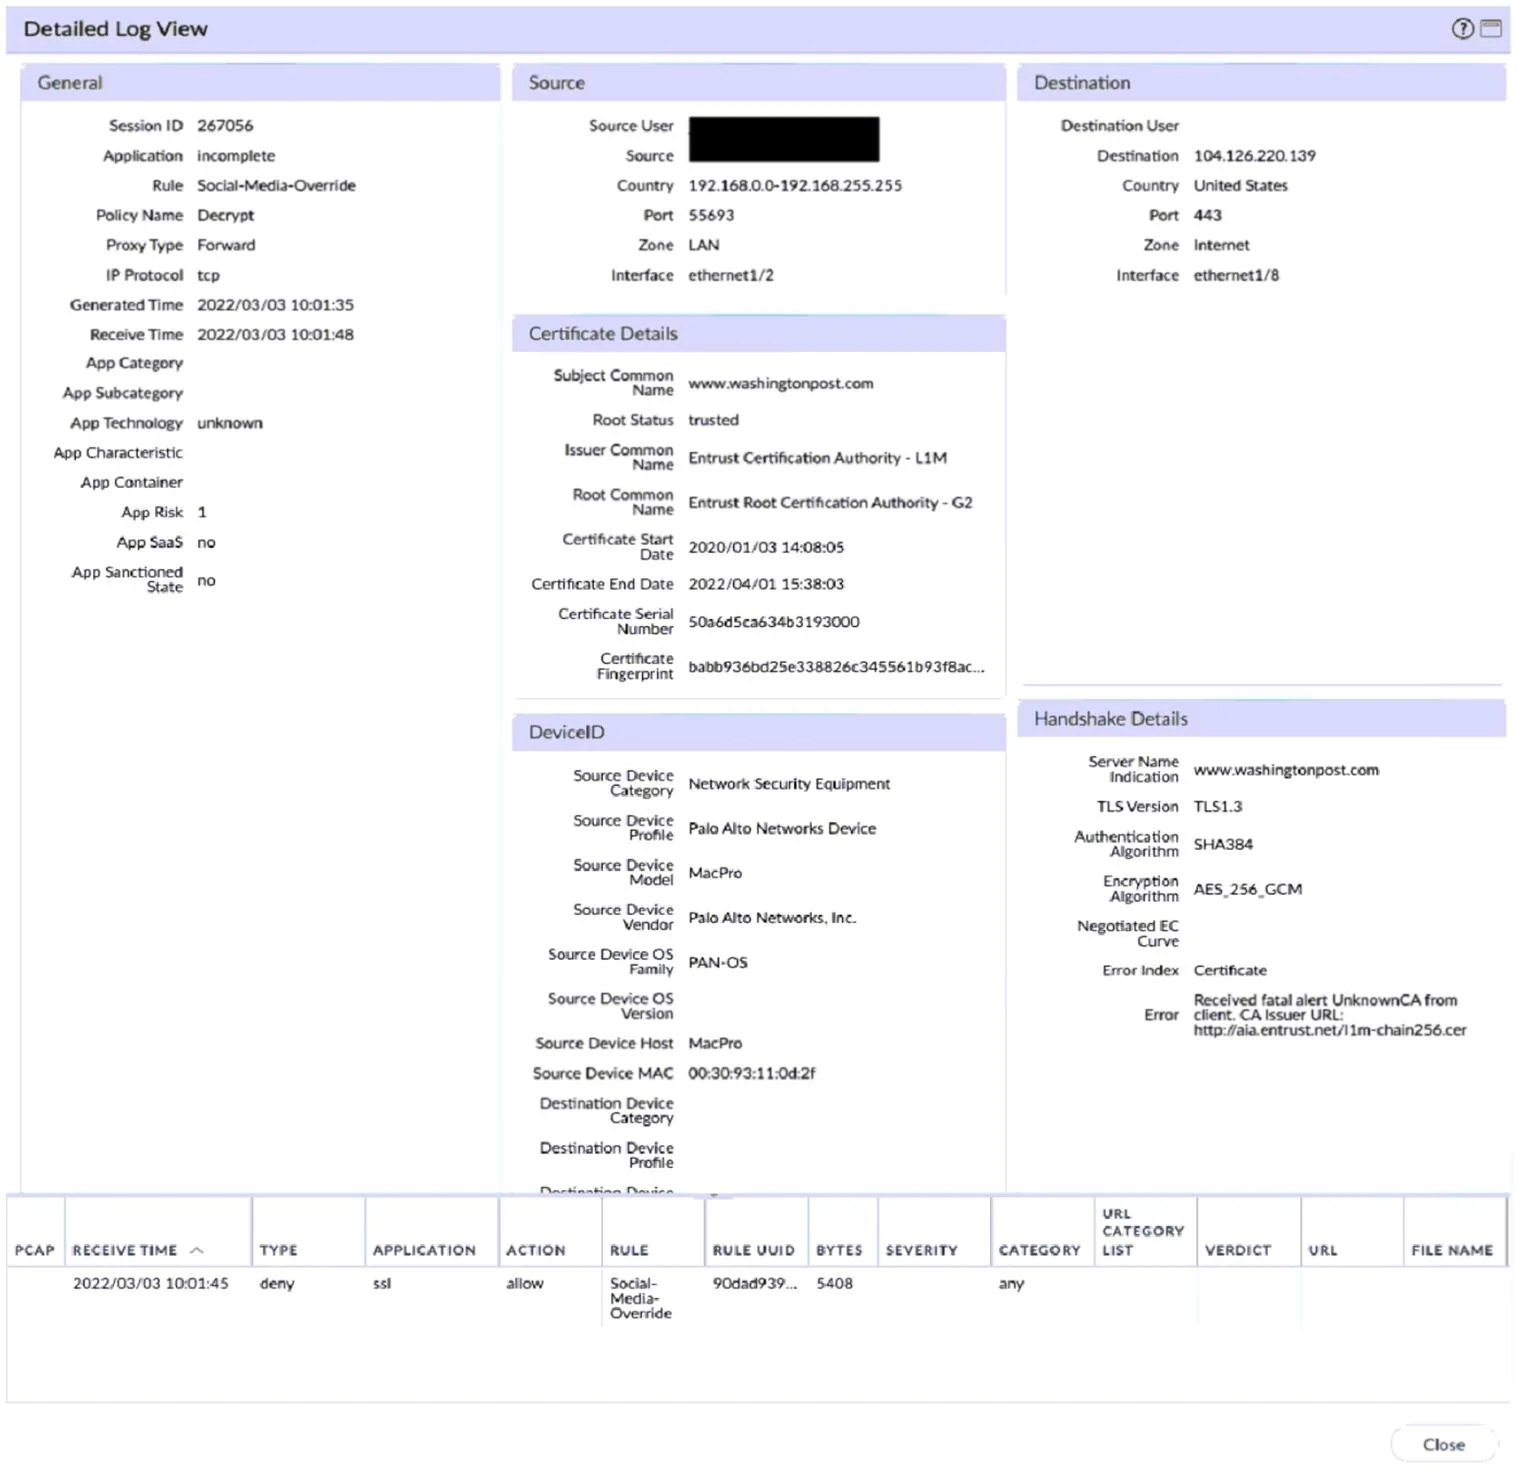Click Proxy Type value 'Forward'
Viewport: 1517px width, 1477px height.
pyautogui.click(x=226, y=245)
